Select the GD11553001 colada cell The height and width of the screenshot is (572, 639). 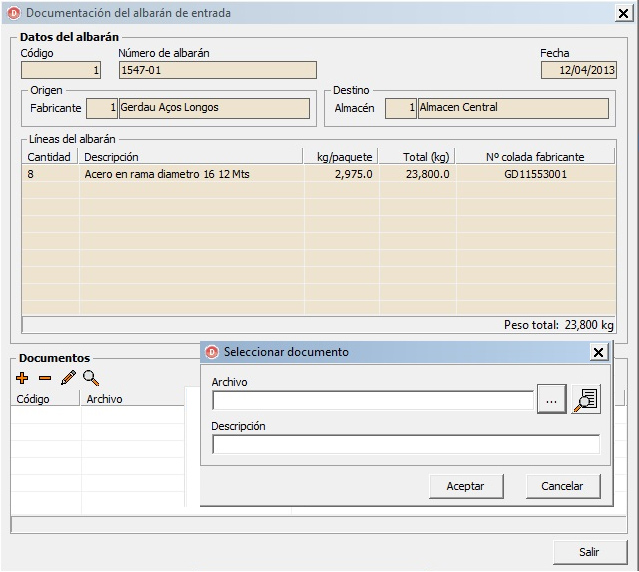click(x=535, y=174)
